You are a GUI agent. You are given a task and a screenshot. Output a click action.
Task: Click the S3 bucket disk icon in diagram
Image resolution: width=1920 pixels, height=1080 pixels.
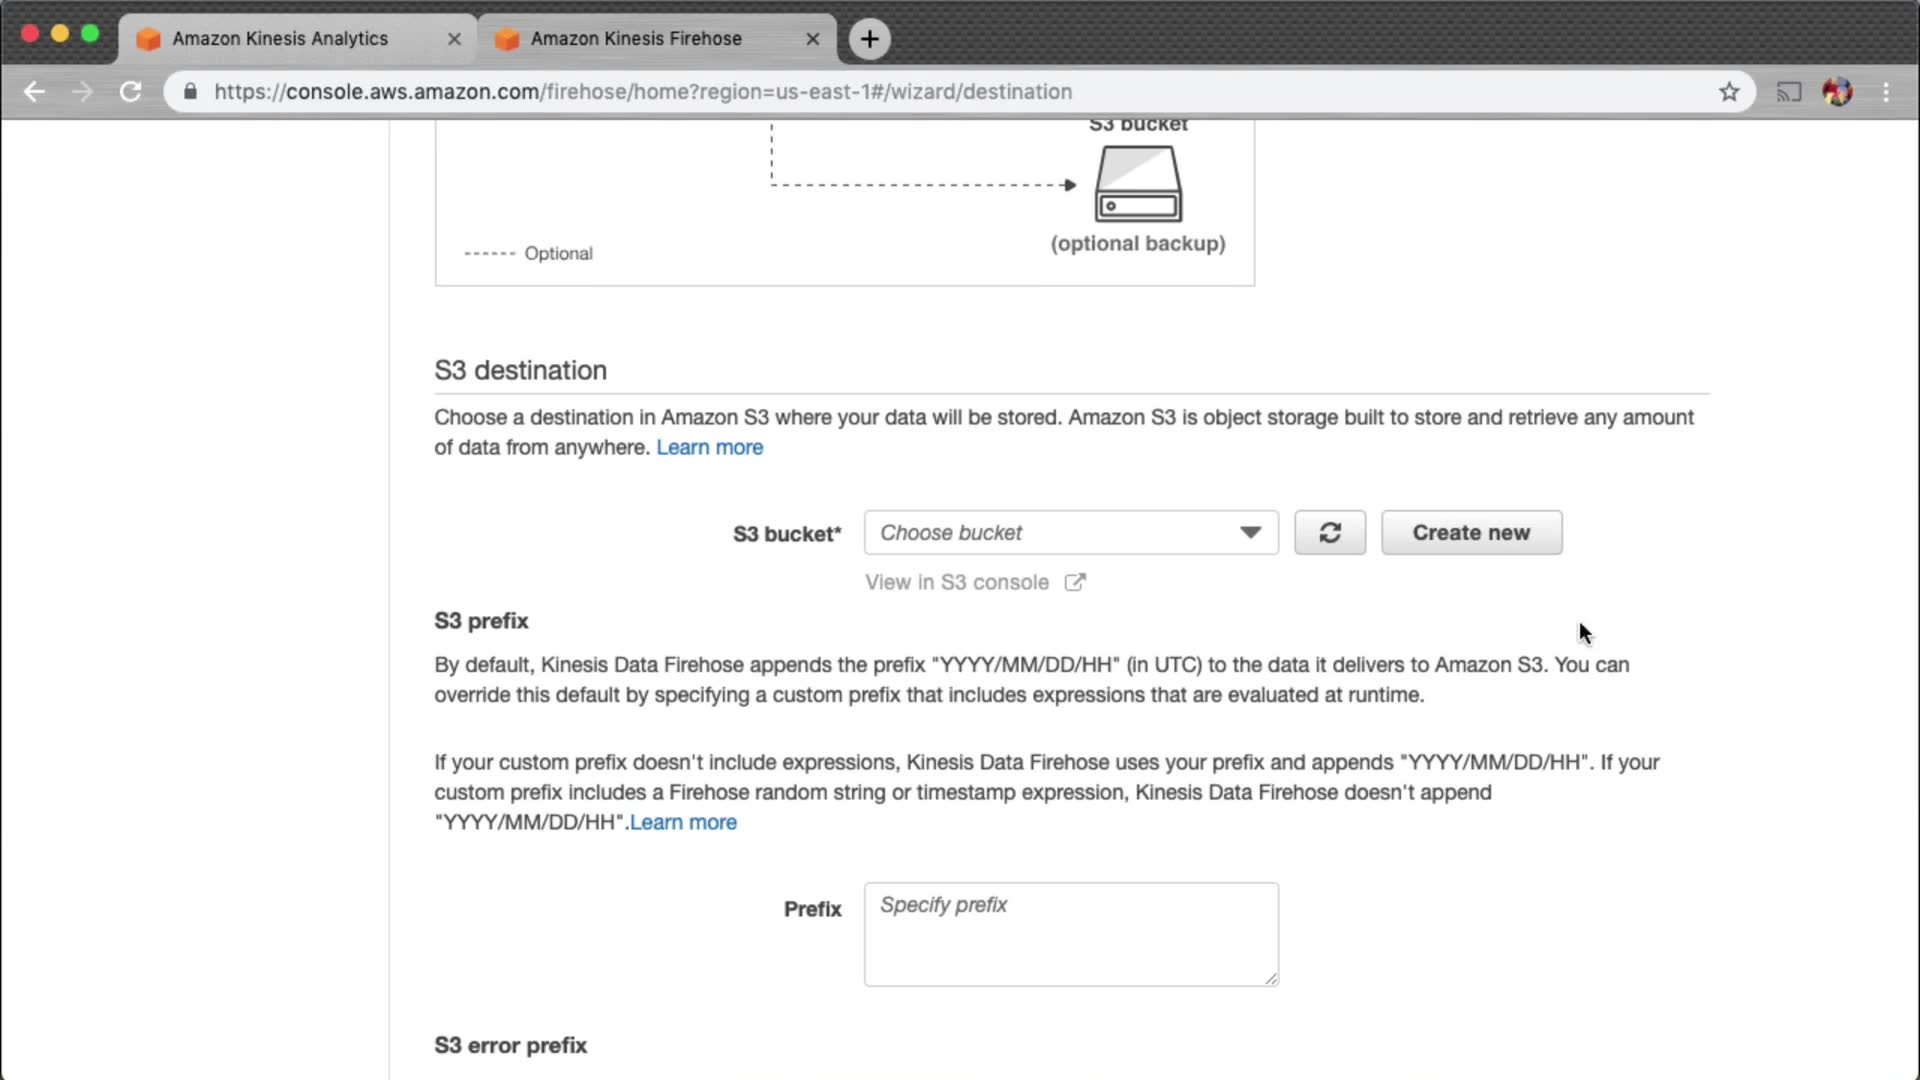click(x=1138, y=184)
